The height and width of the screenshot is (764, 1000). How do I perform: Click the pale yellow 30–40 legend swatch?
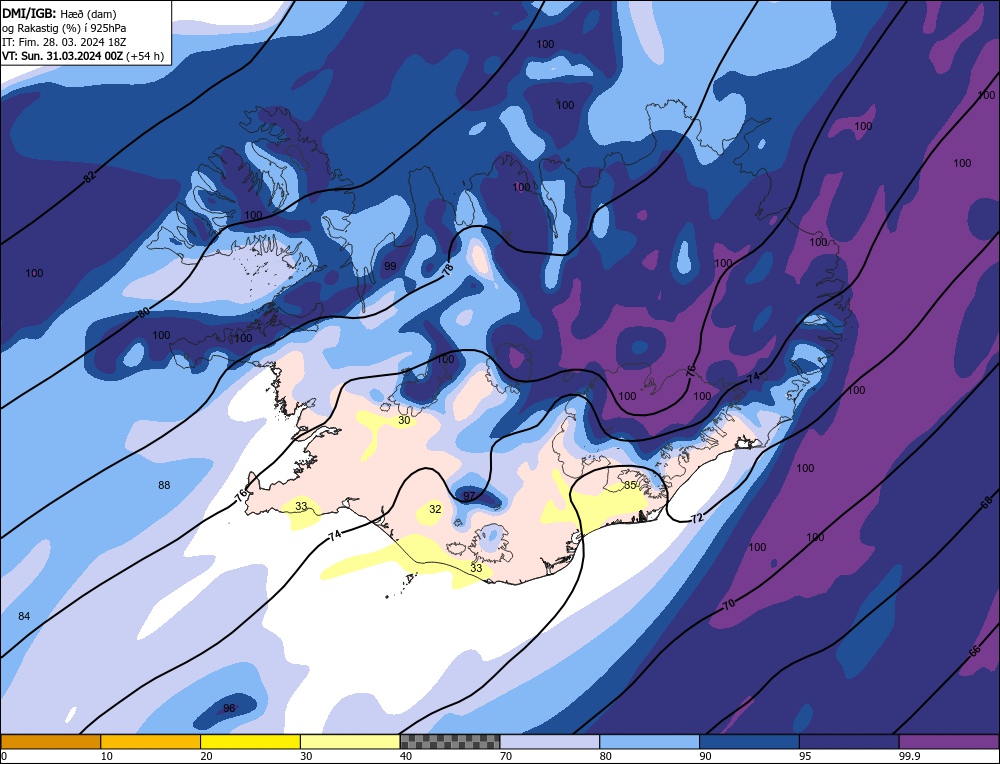point(350,741)
